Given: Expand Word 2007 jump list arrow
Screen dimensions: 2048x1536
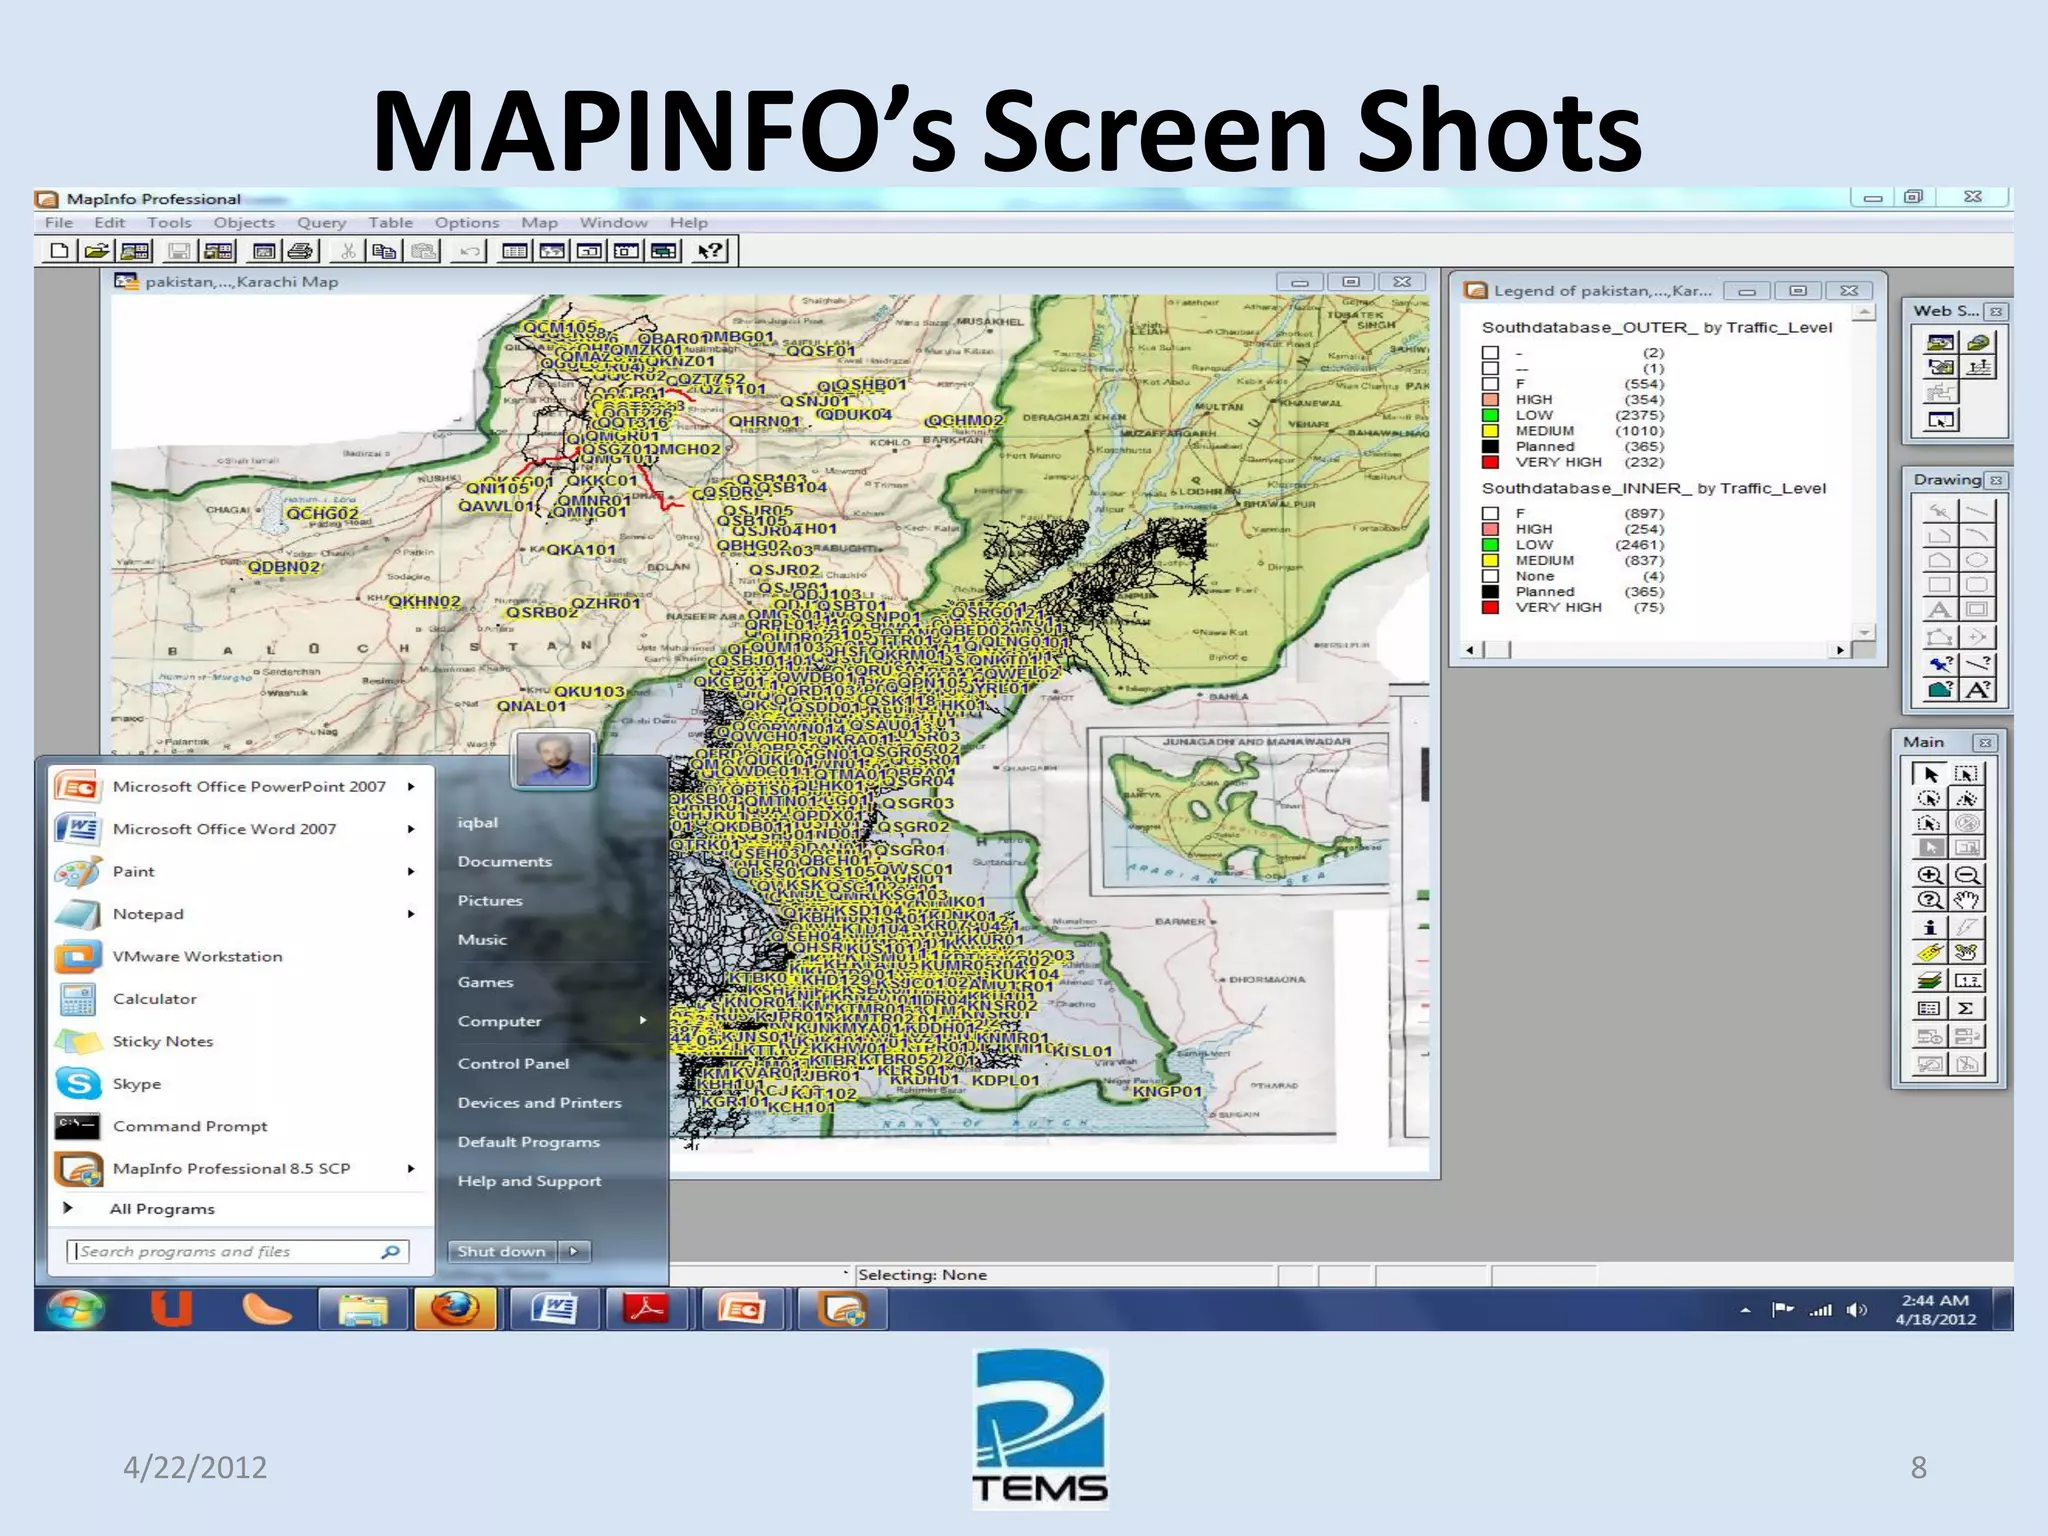Looking at the screenshot, I should tap(411, 829).
